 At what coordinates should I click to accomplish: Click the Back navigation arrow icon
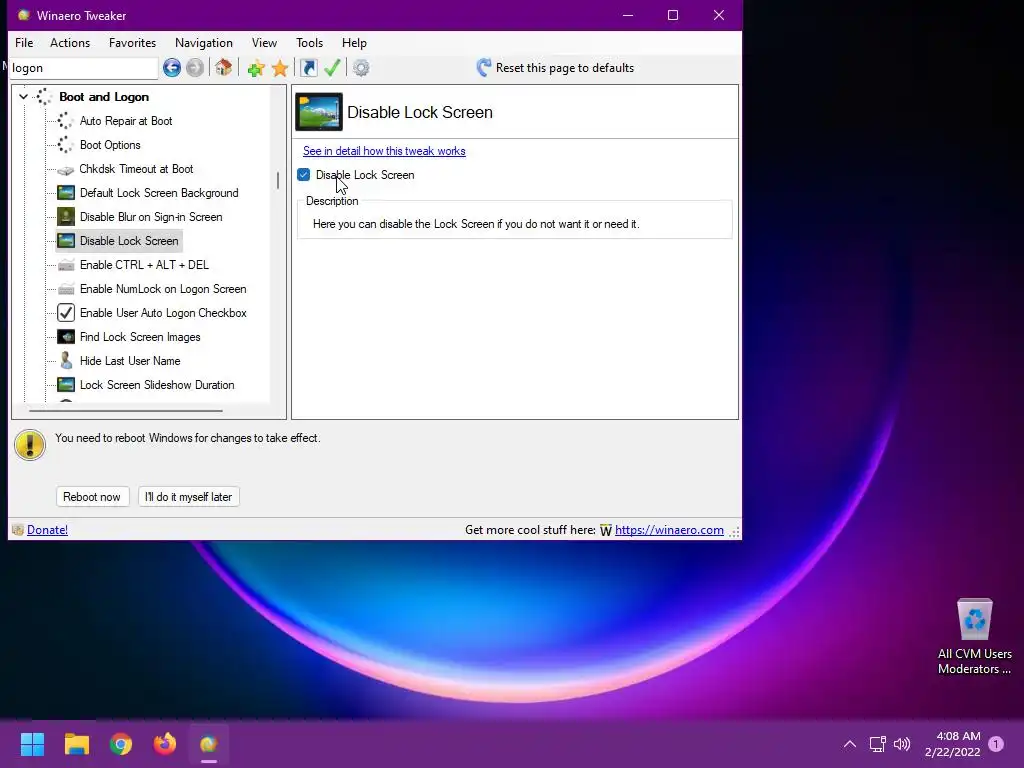coord(172,67)
